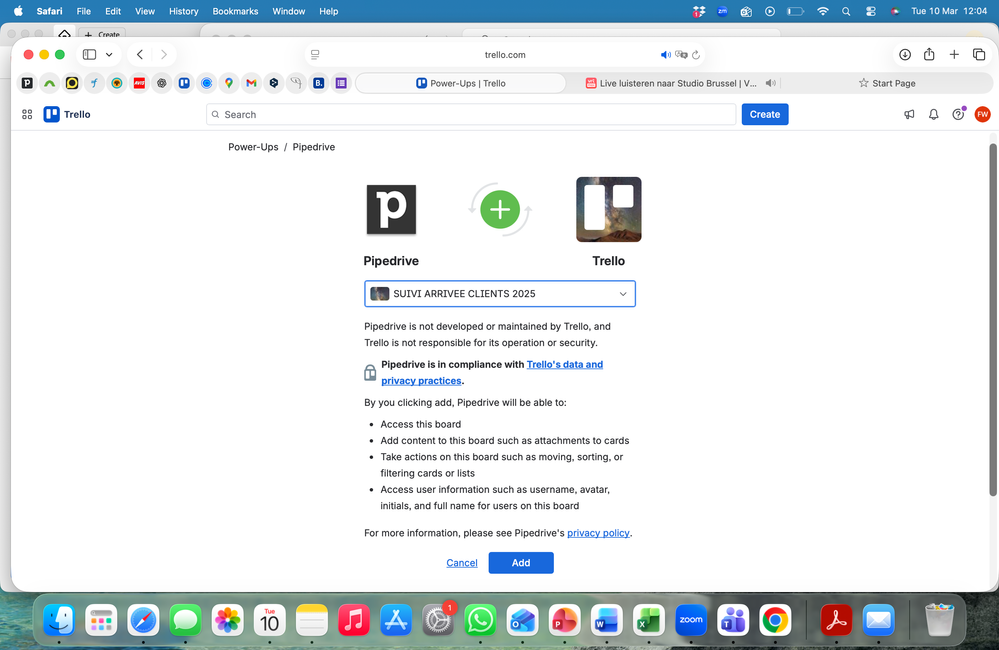Switch to the Power-Ups | Trello tab
The width and height of the screenshot is (999, 650).
pyautogui.click(x=461, y=83)
